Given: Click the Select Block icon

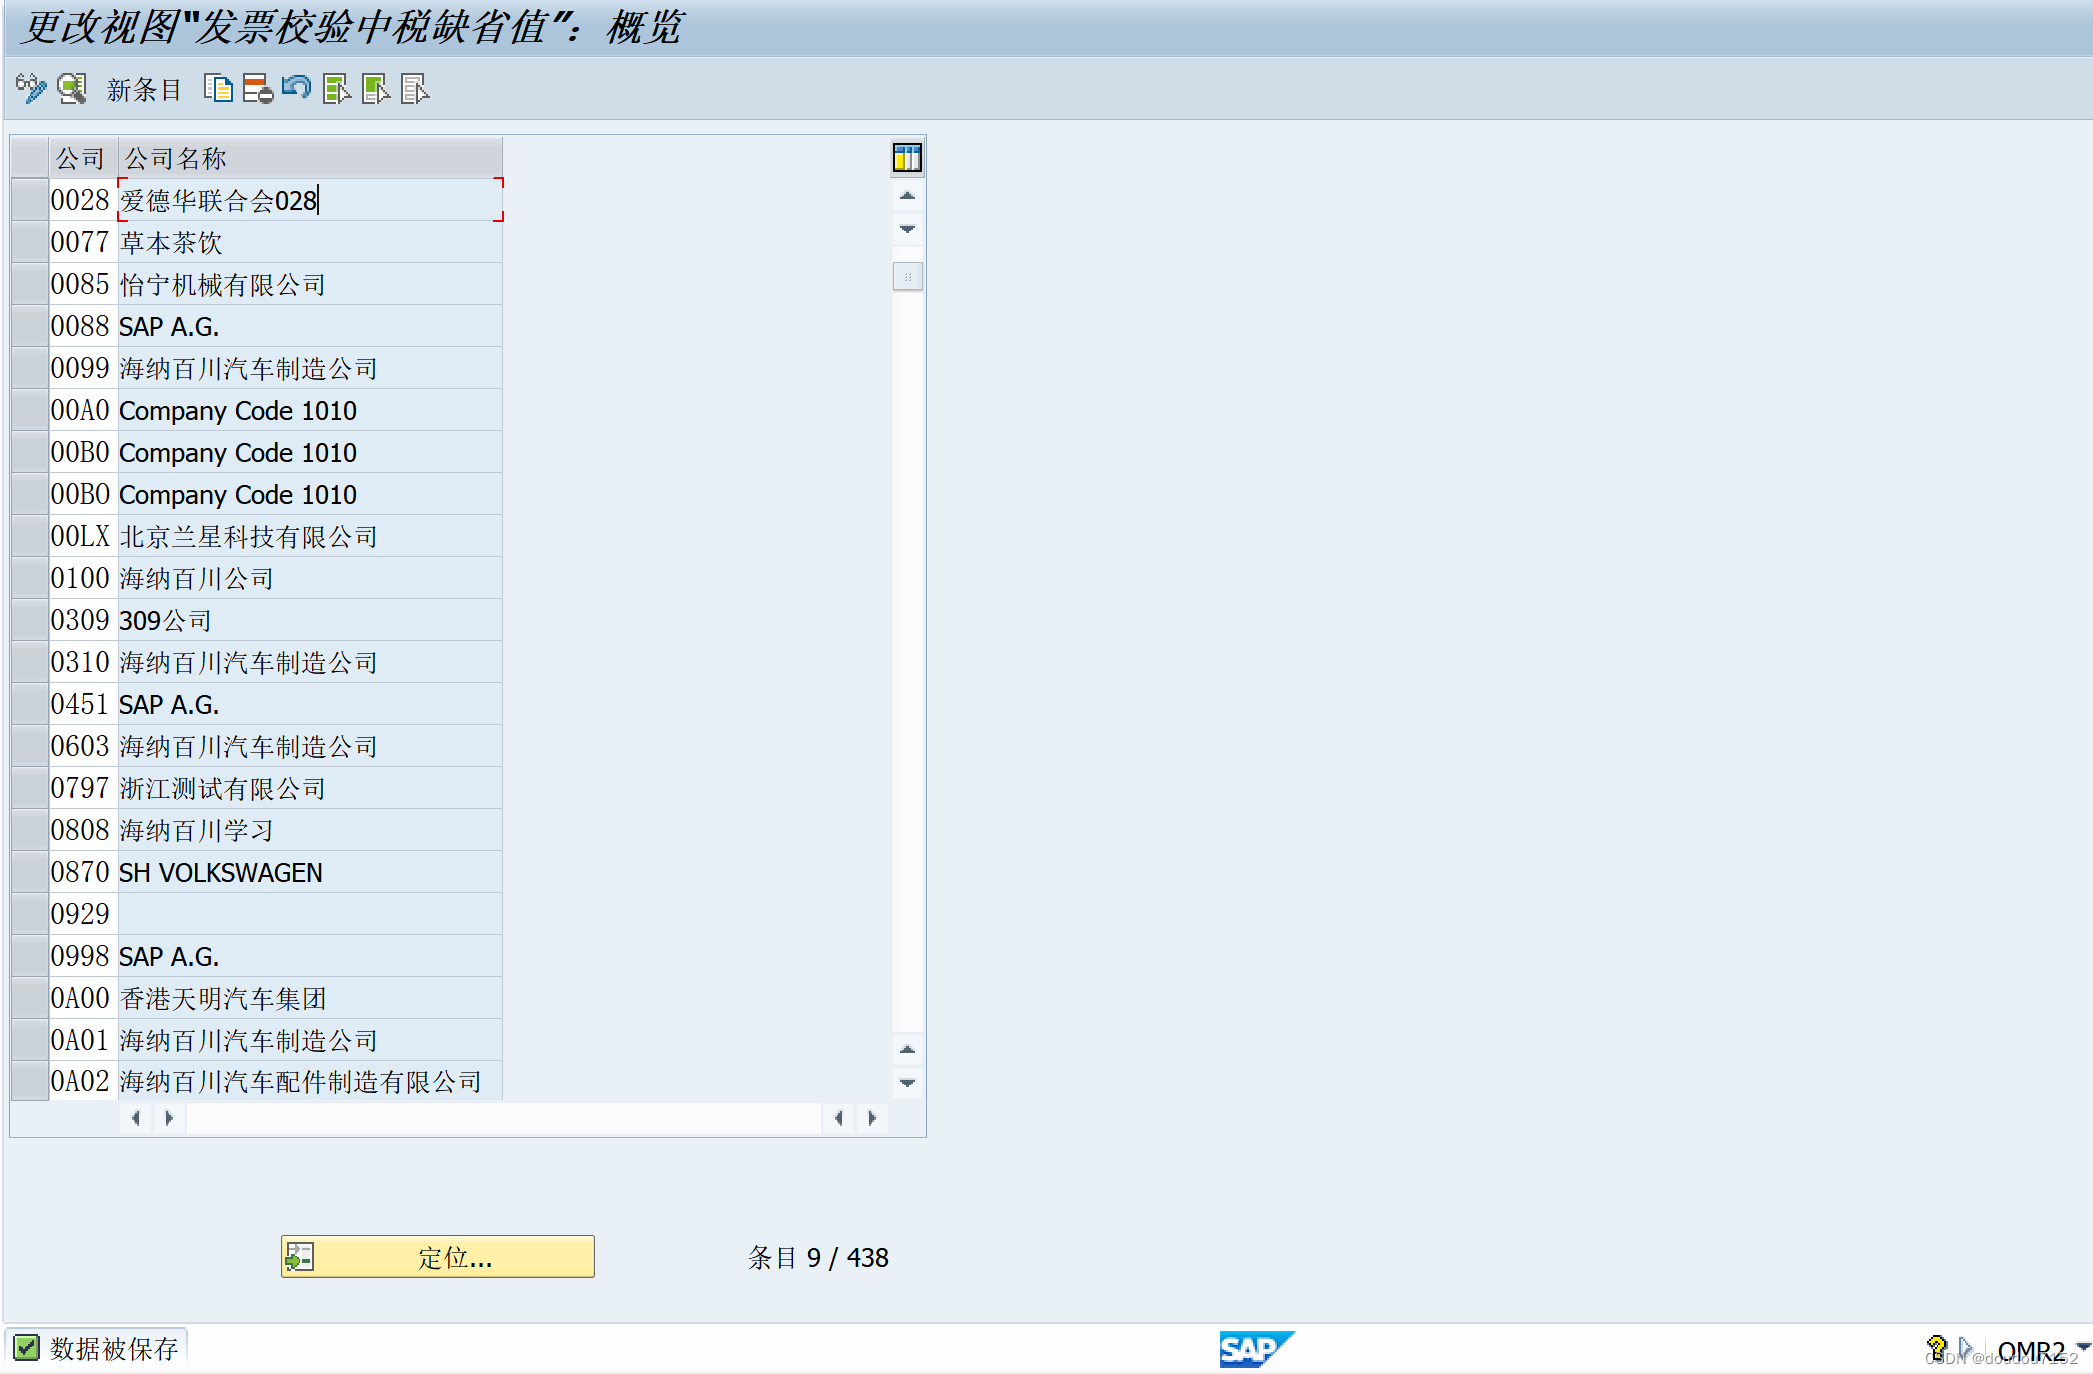Looking at the screenshot, I should tap(376, 89).
